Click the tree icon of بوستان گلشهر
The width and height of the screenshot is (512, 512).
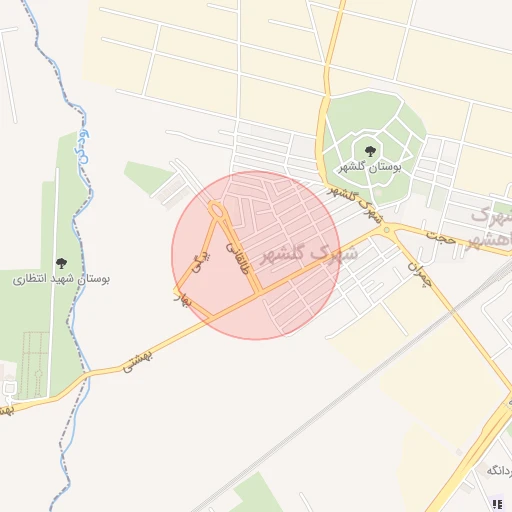tap(370, 152)
